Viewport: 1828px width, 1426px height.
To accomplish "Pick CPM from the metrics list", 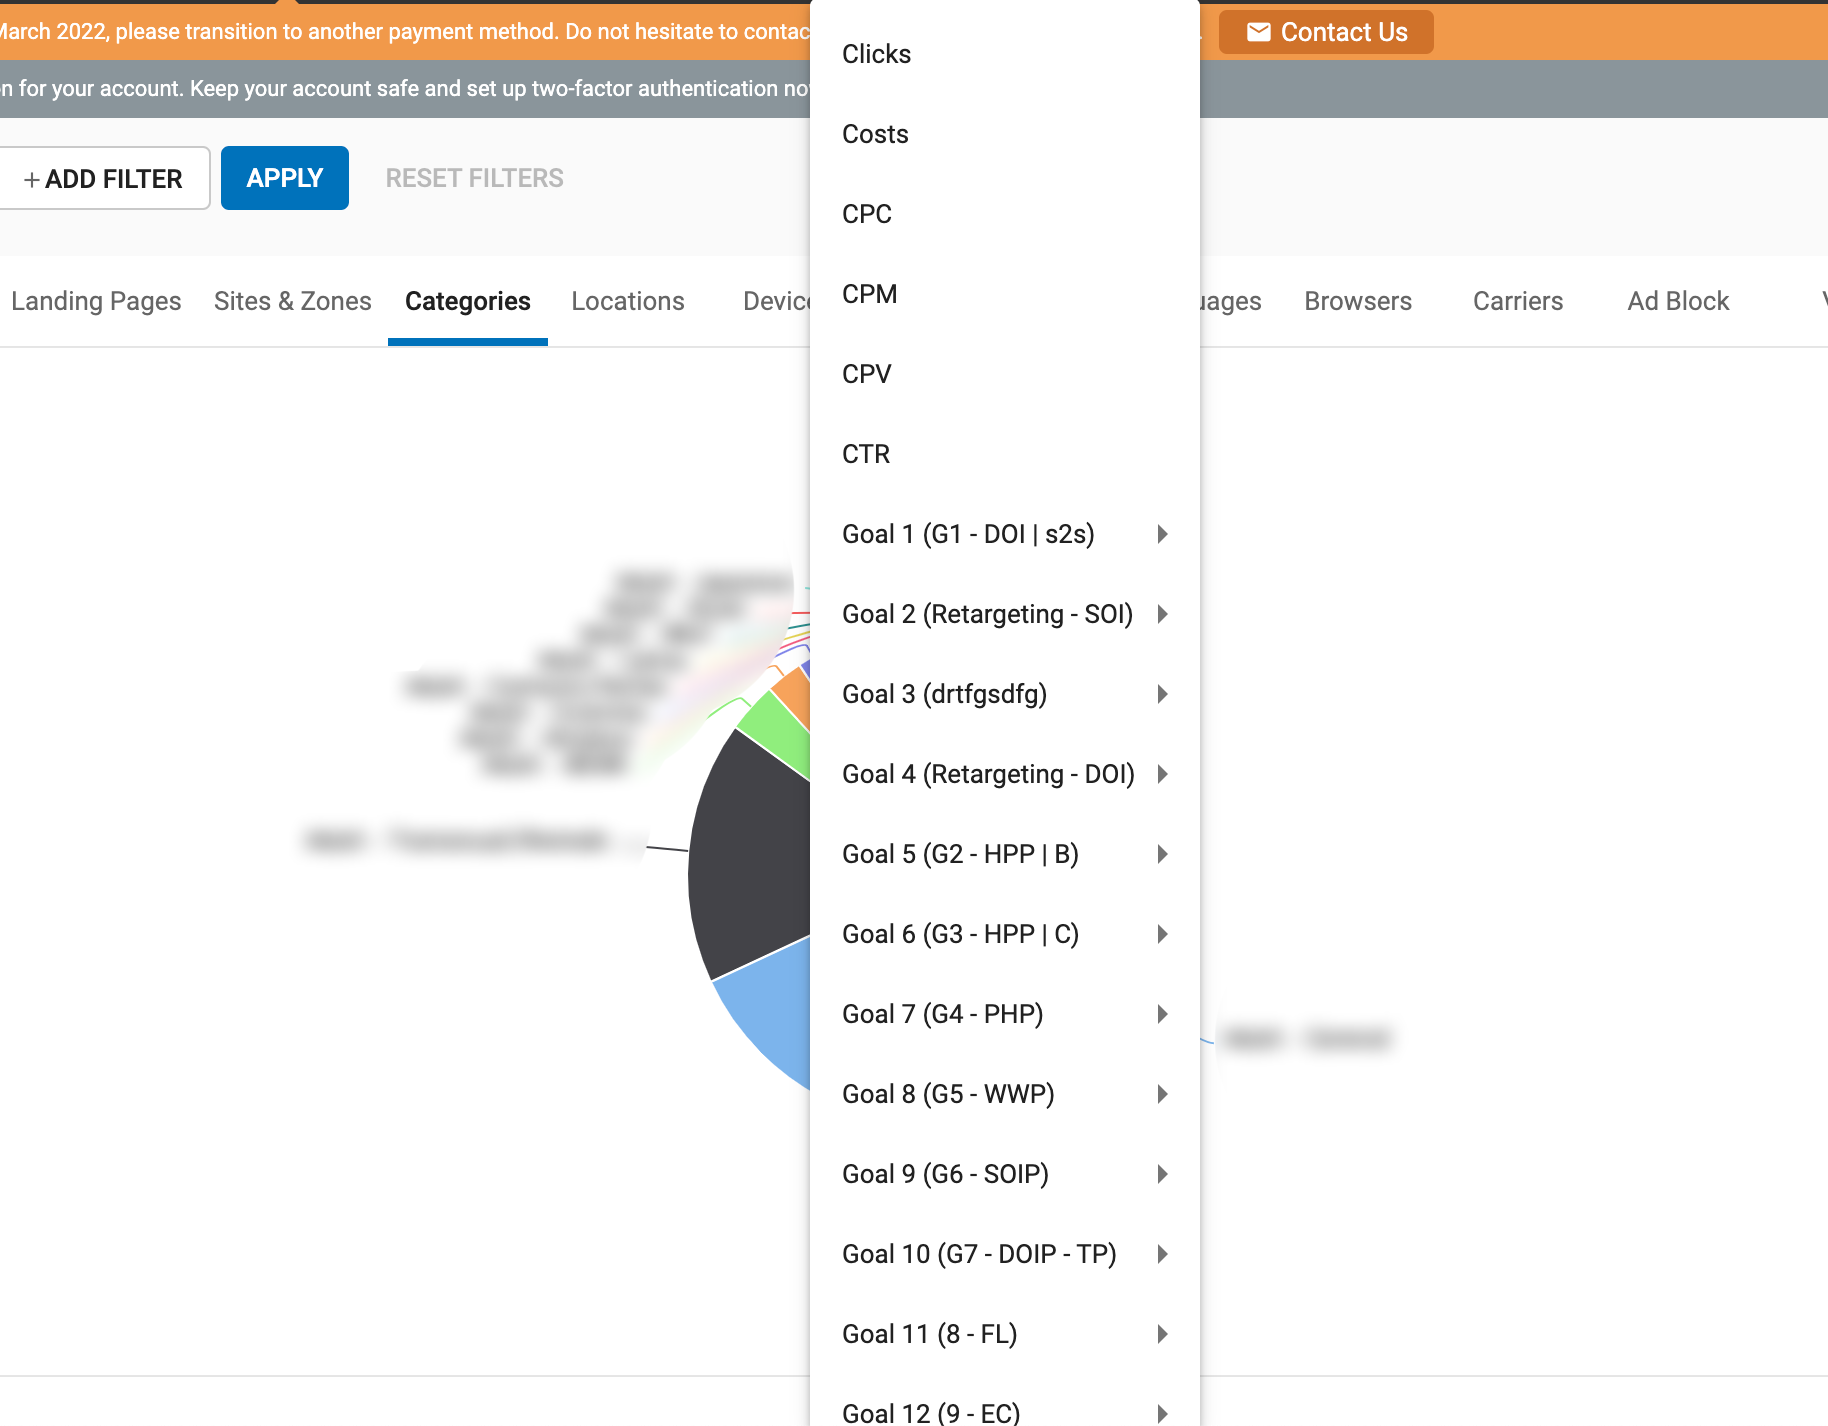I will coord(869,294).
